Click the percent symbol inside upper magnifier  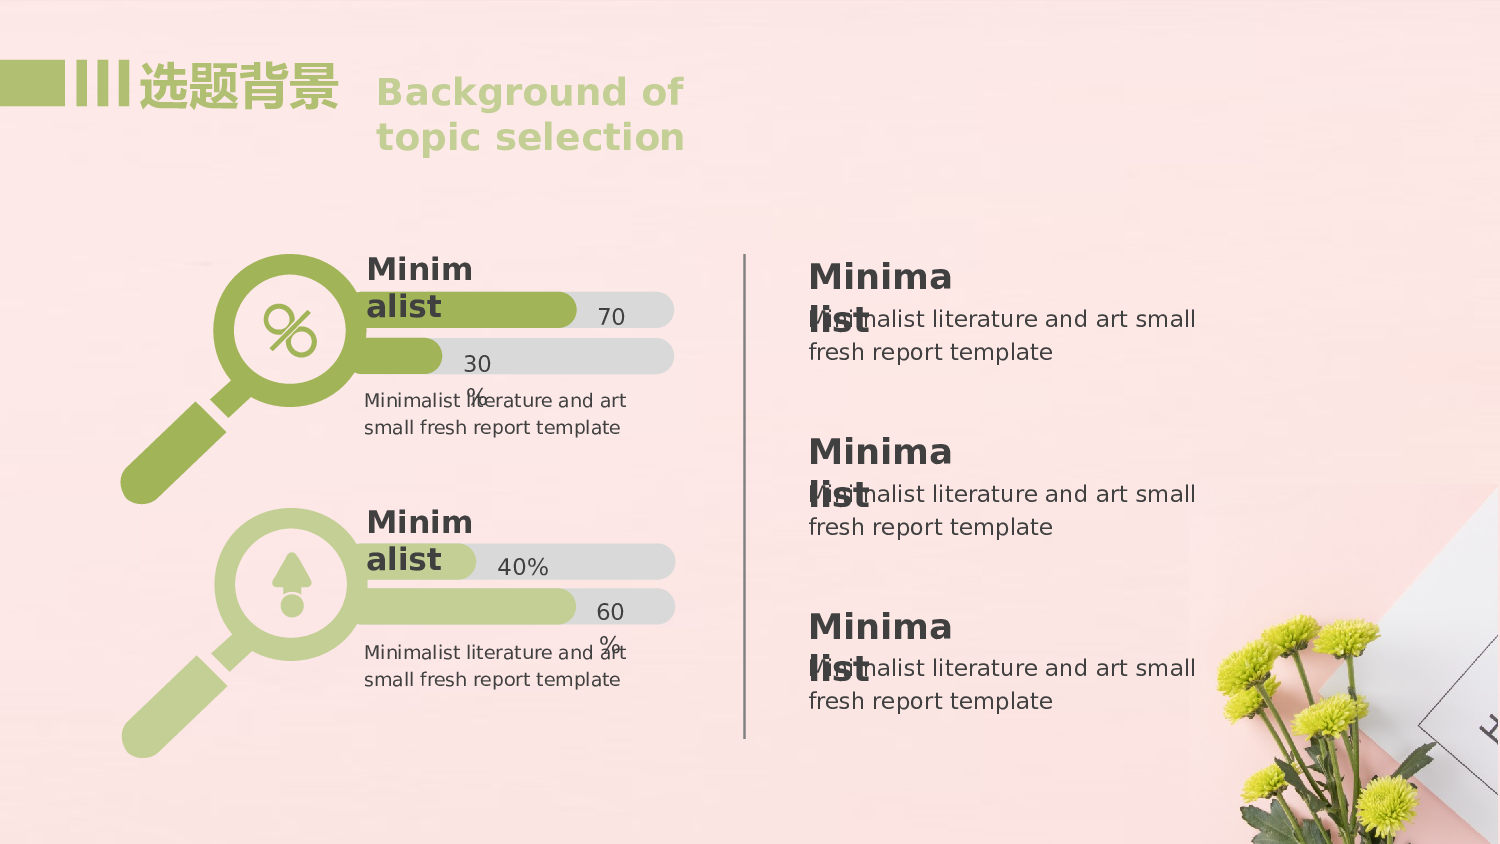tap(290, 331)
